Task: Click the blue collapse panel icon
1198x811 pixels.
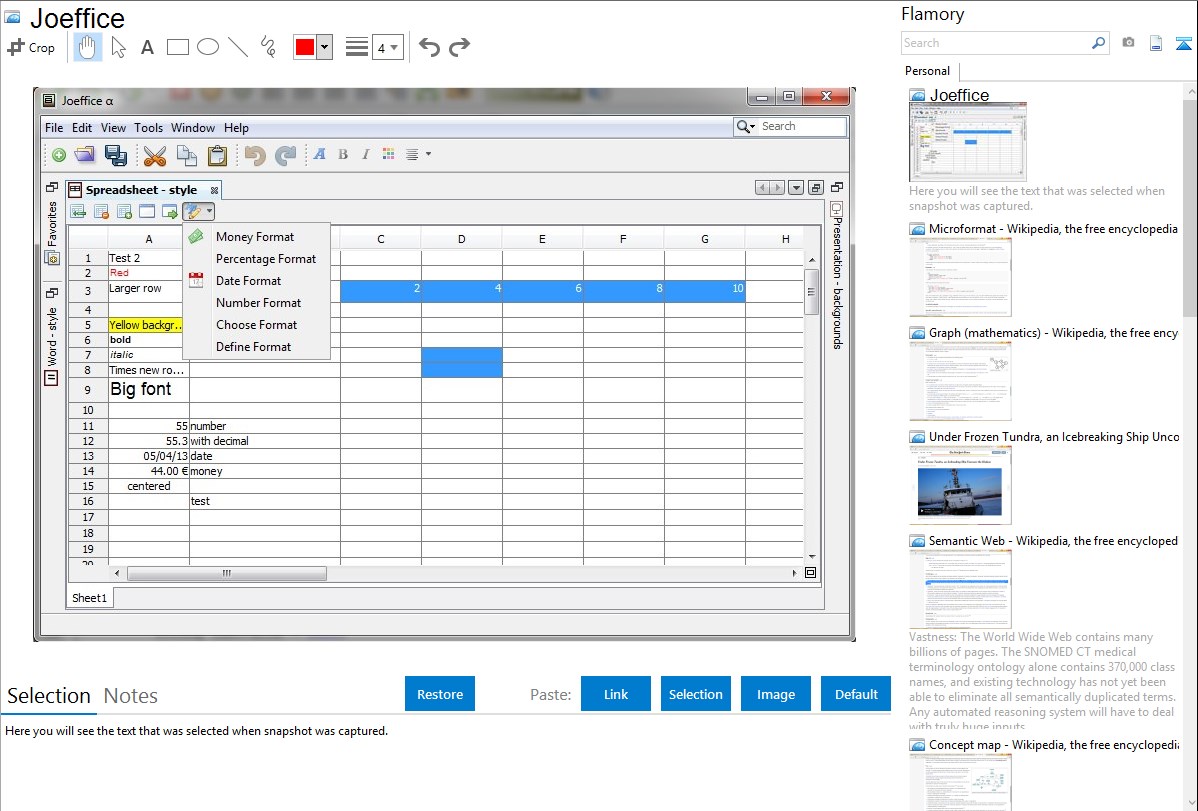Action: 1183,43
